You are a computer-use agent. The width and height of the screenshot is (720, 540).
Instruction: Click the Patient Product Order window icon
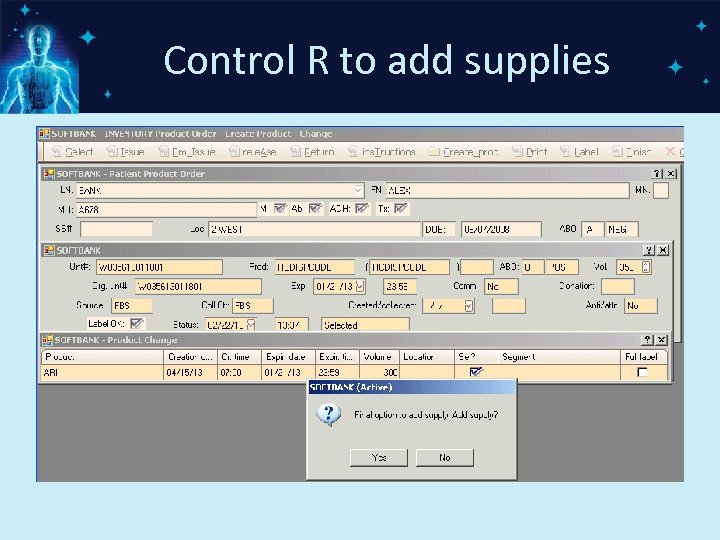[x=49, y=174]
